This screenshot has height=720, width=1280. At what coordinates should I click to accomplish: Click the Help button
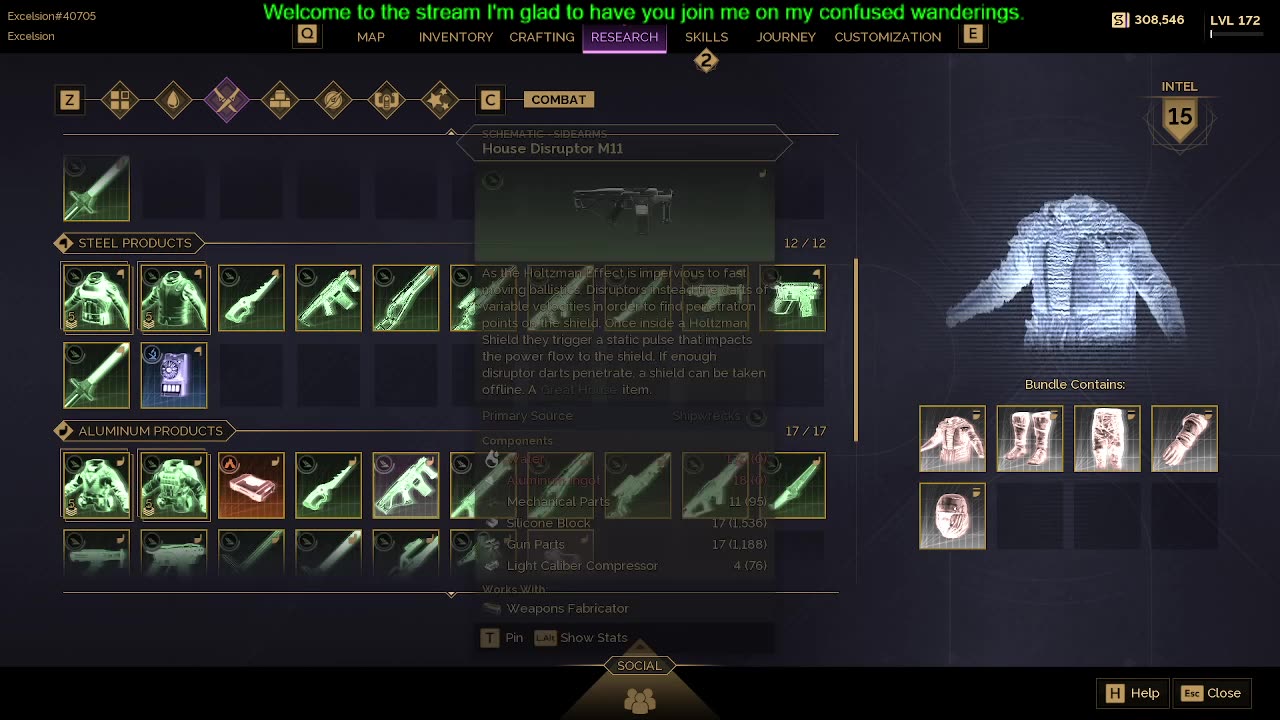[1133, 693]
